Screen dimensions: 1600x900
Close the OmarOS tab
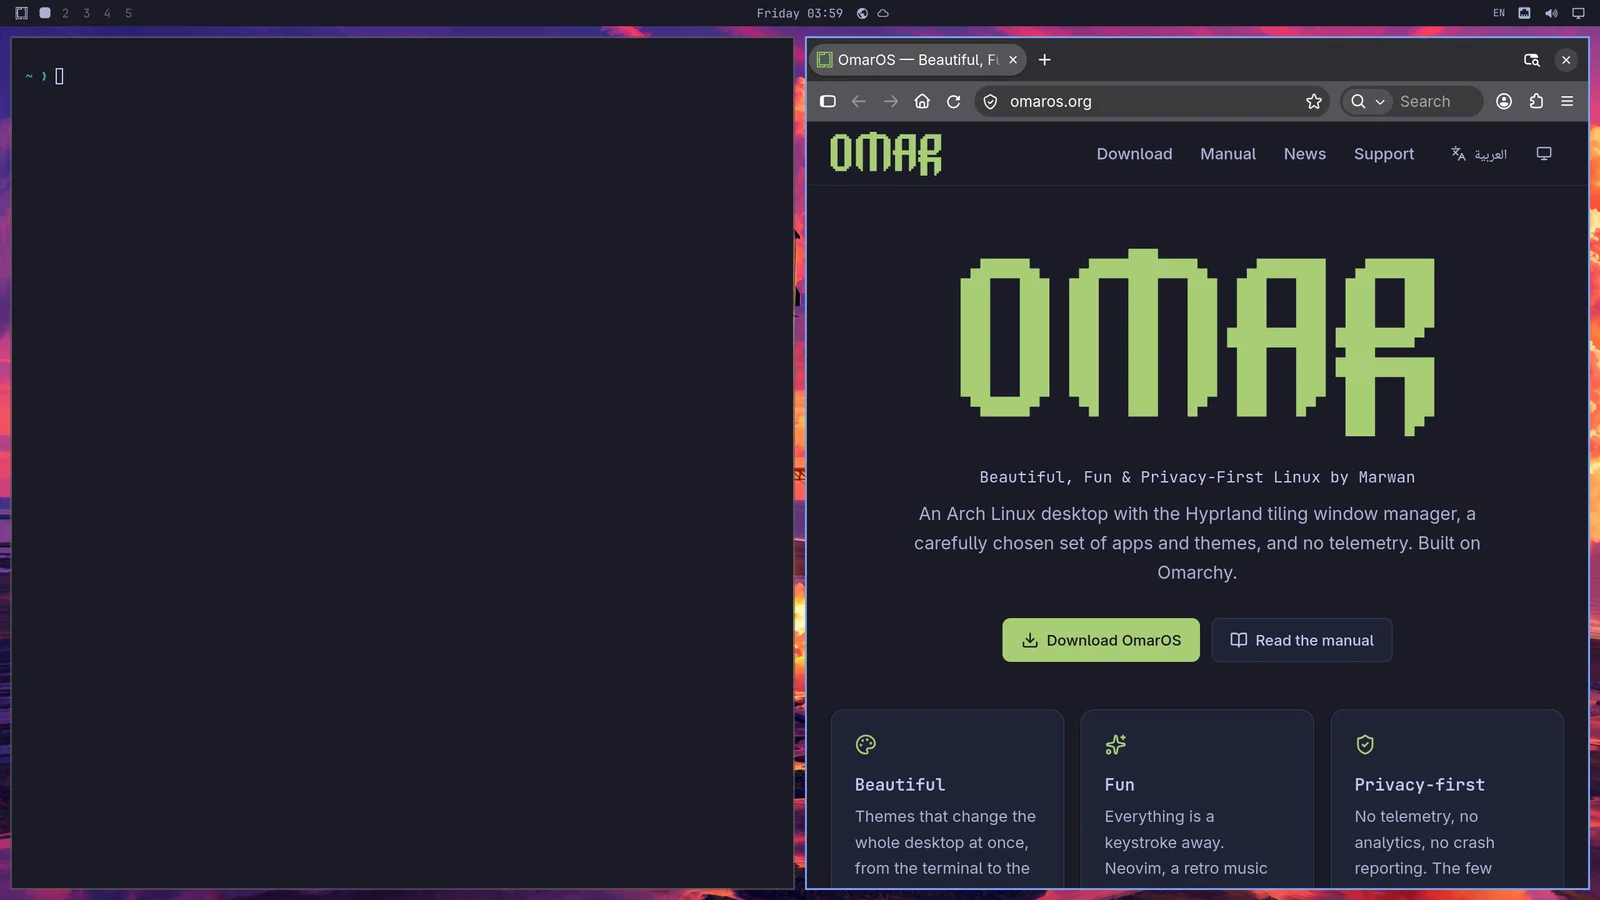(x=1013, y=60)
